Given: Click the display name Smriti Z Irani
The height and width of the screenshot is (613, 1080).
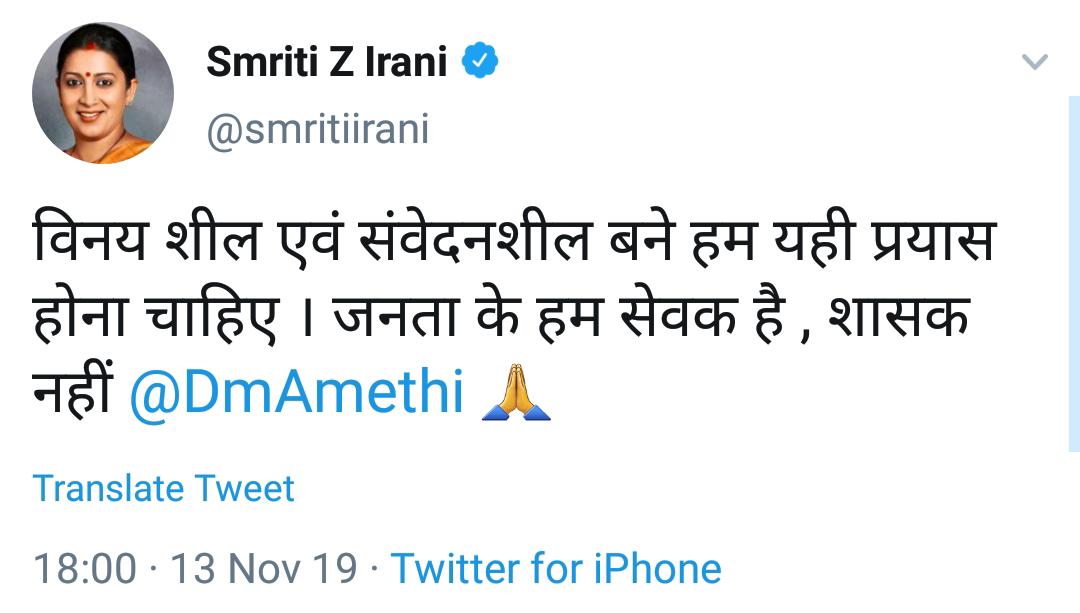Looking at the screenshot, I should [326, 63].
